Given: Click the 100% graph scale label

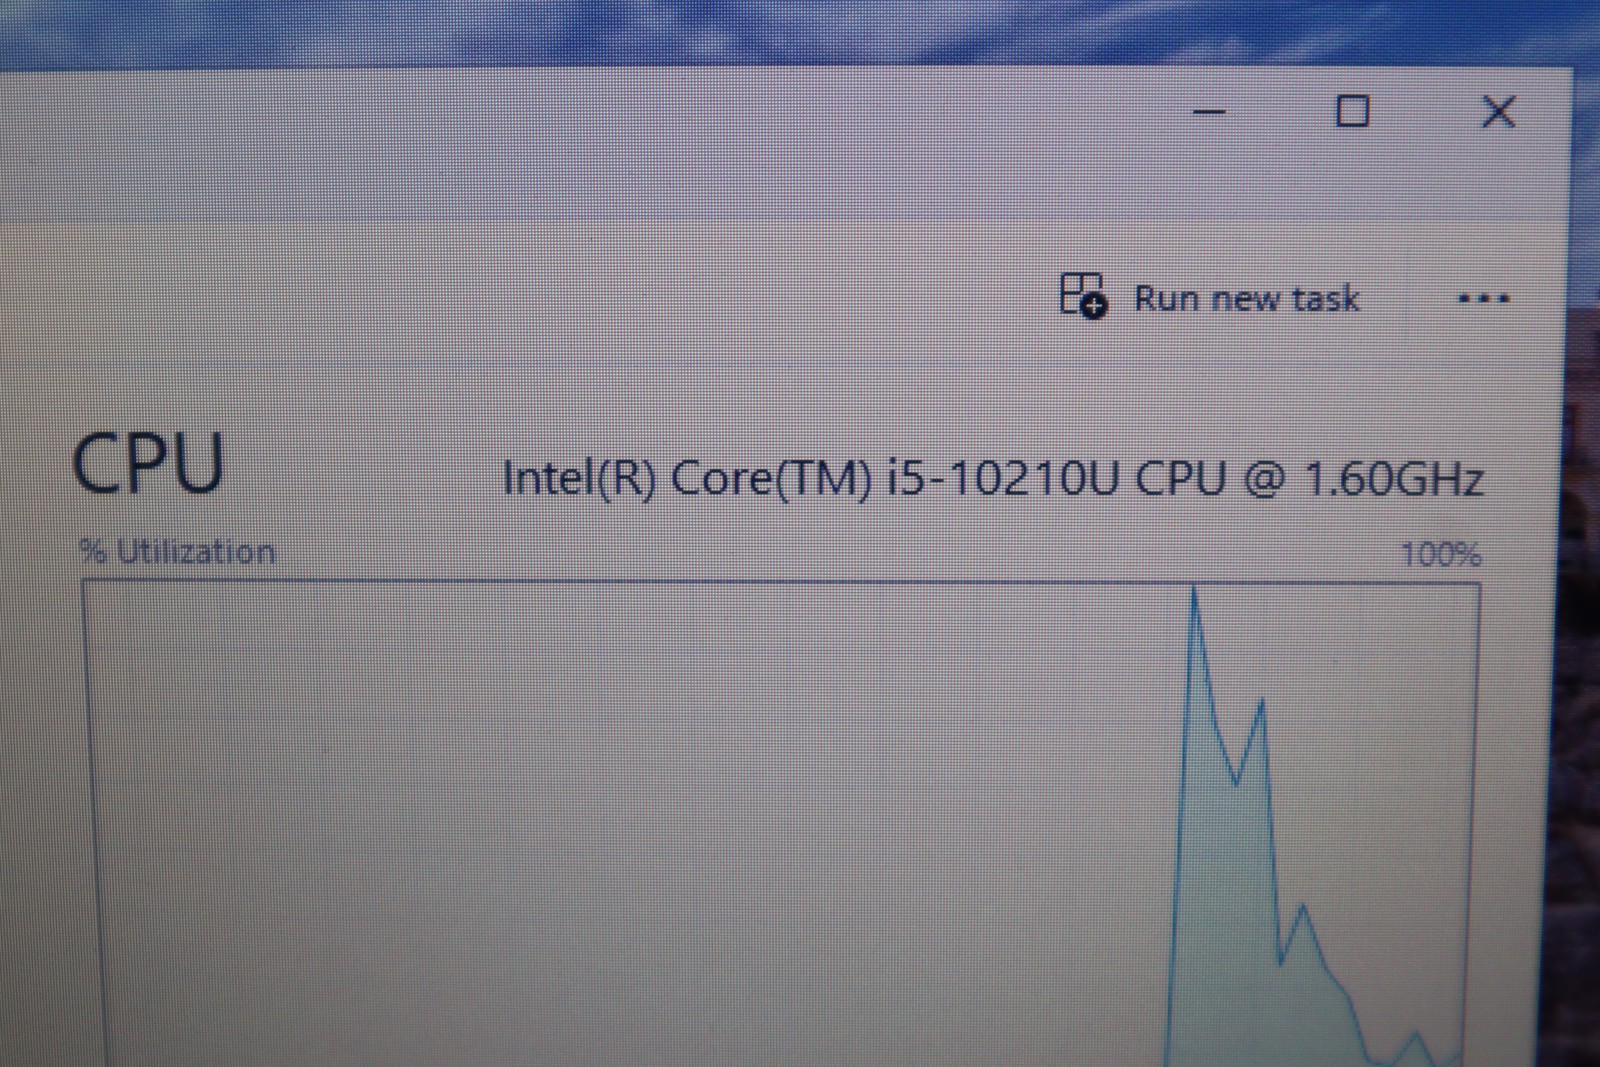Looking at the screenshot, I should click(x=1441, y=555).
